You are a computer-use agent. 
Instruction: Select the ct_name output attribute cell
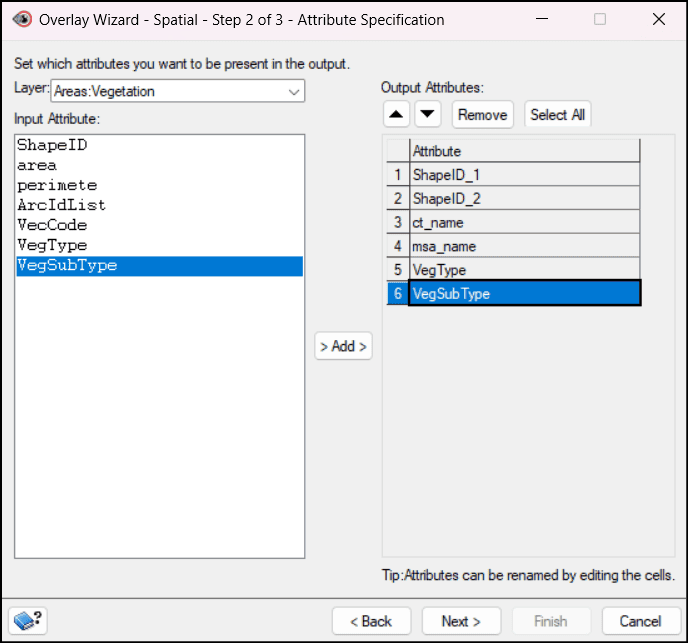click(x=525, y=222)
